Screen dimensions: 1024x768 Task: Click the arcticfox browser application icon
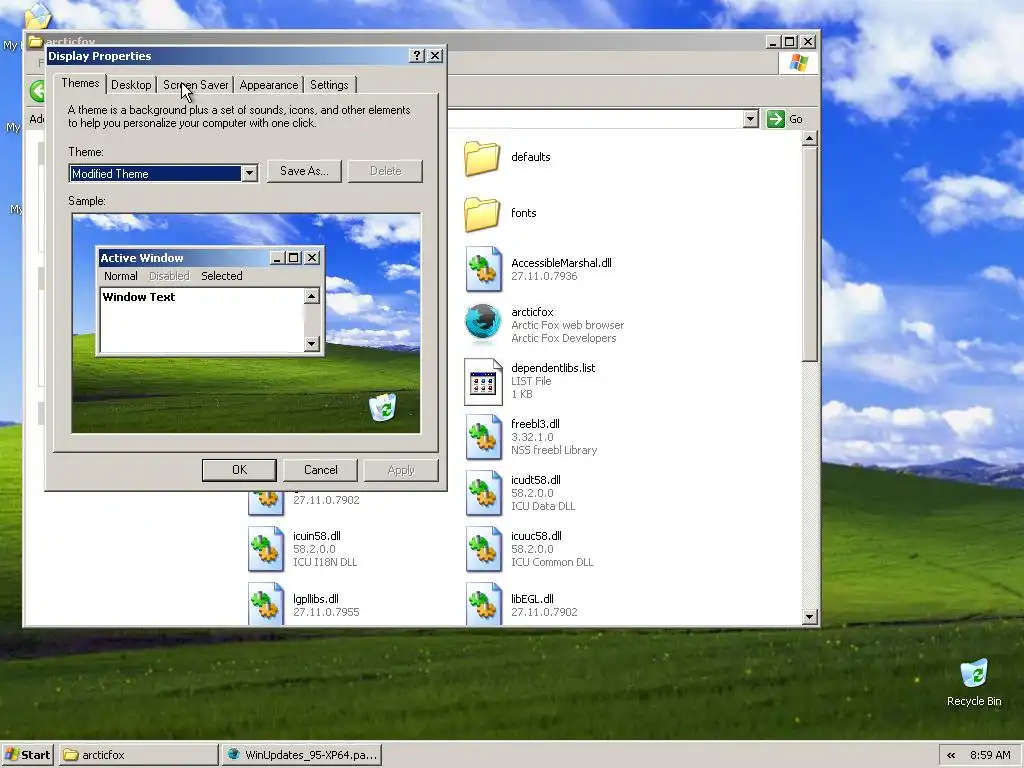[x=483, y=323]
